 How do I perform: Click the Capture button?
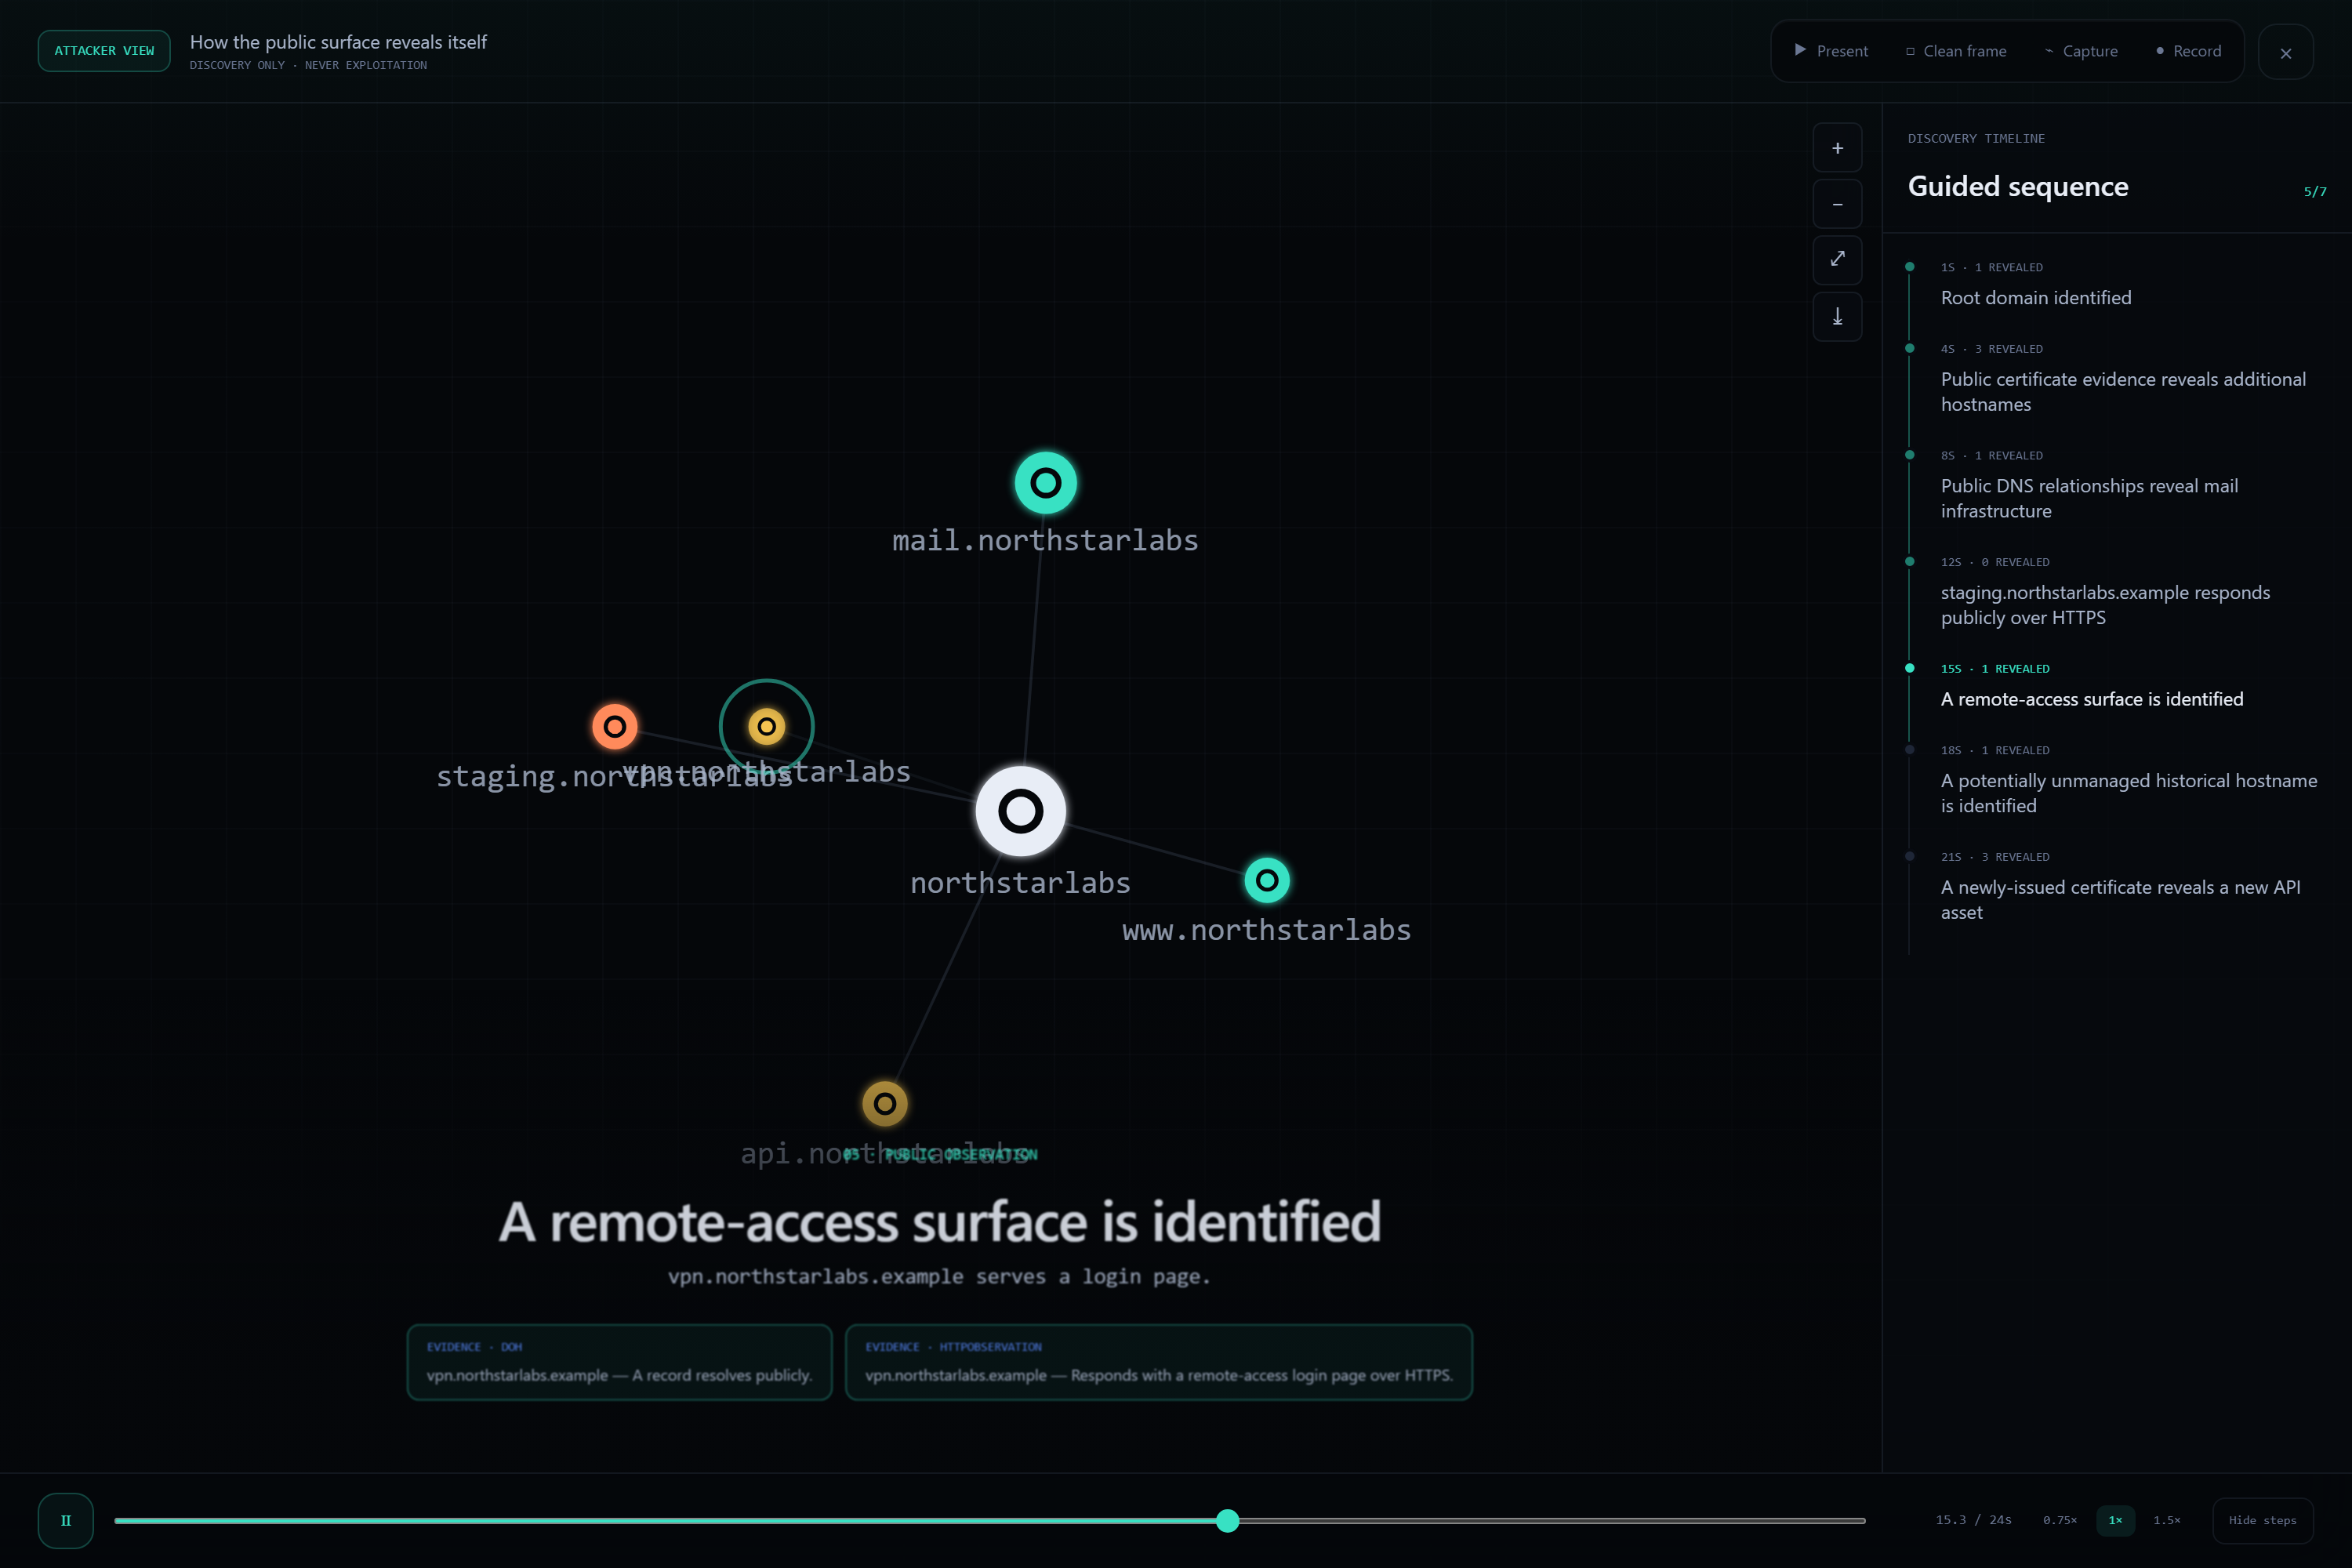pyautogui.click(x=2081, y=51)
